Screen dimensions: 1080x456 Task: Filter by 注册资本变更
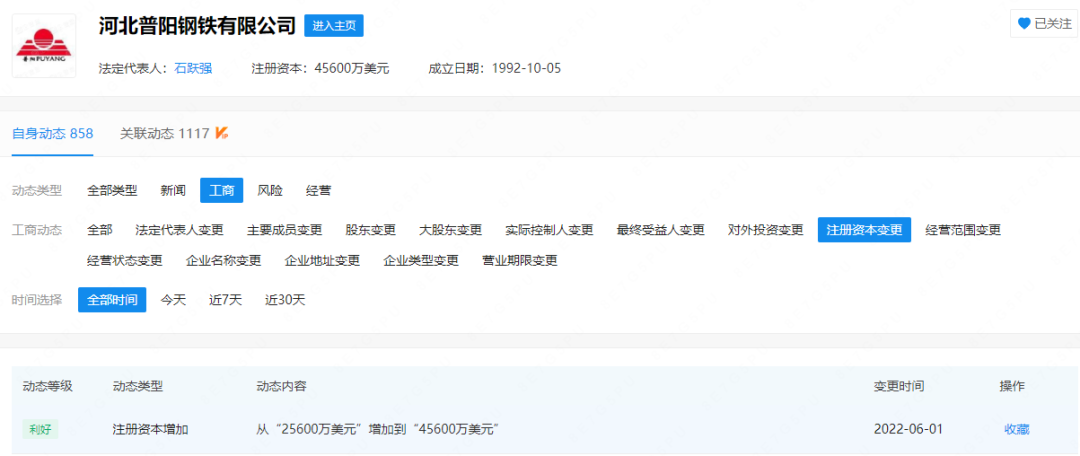coord(864,230)
